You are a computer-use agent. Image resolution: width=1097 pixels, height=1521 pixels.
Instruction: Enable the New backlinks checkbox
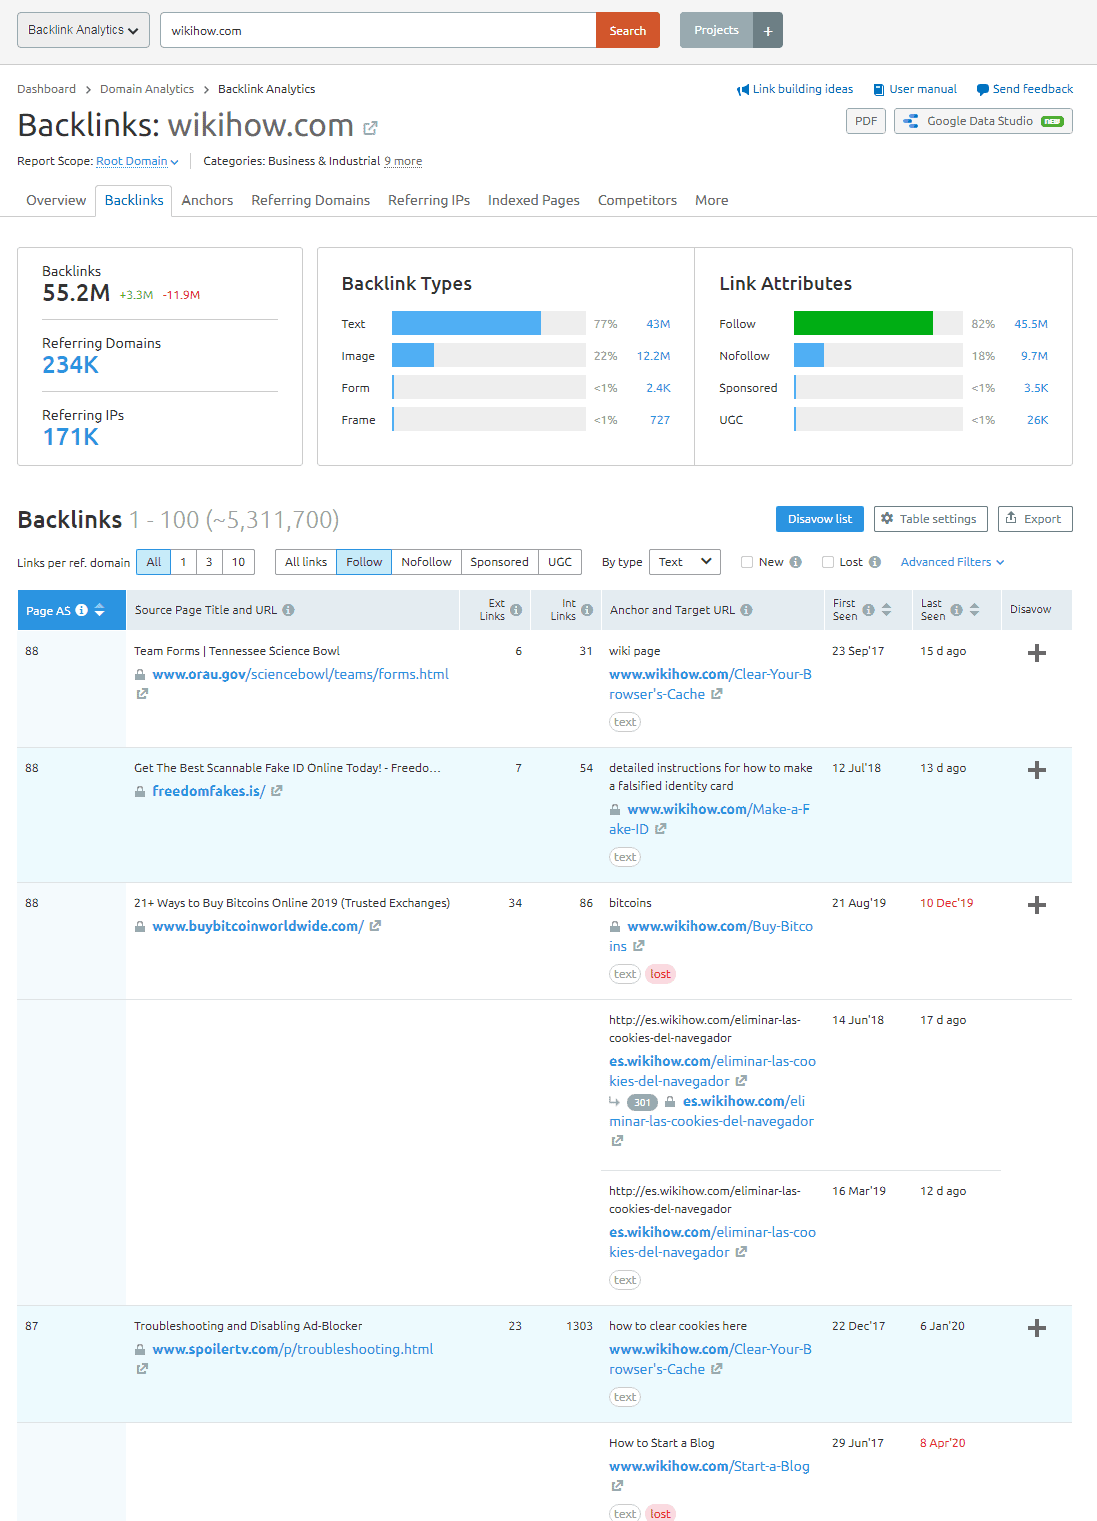pos(747,562)
